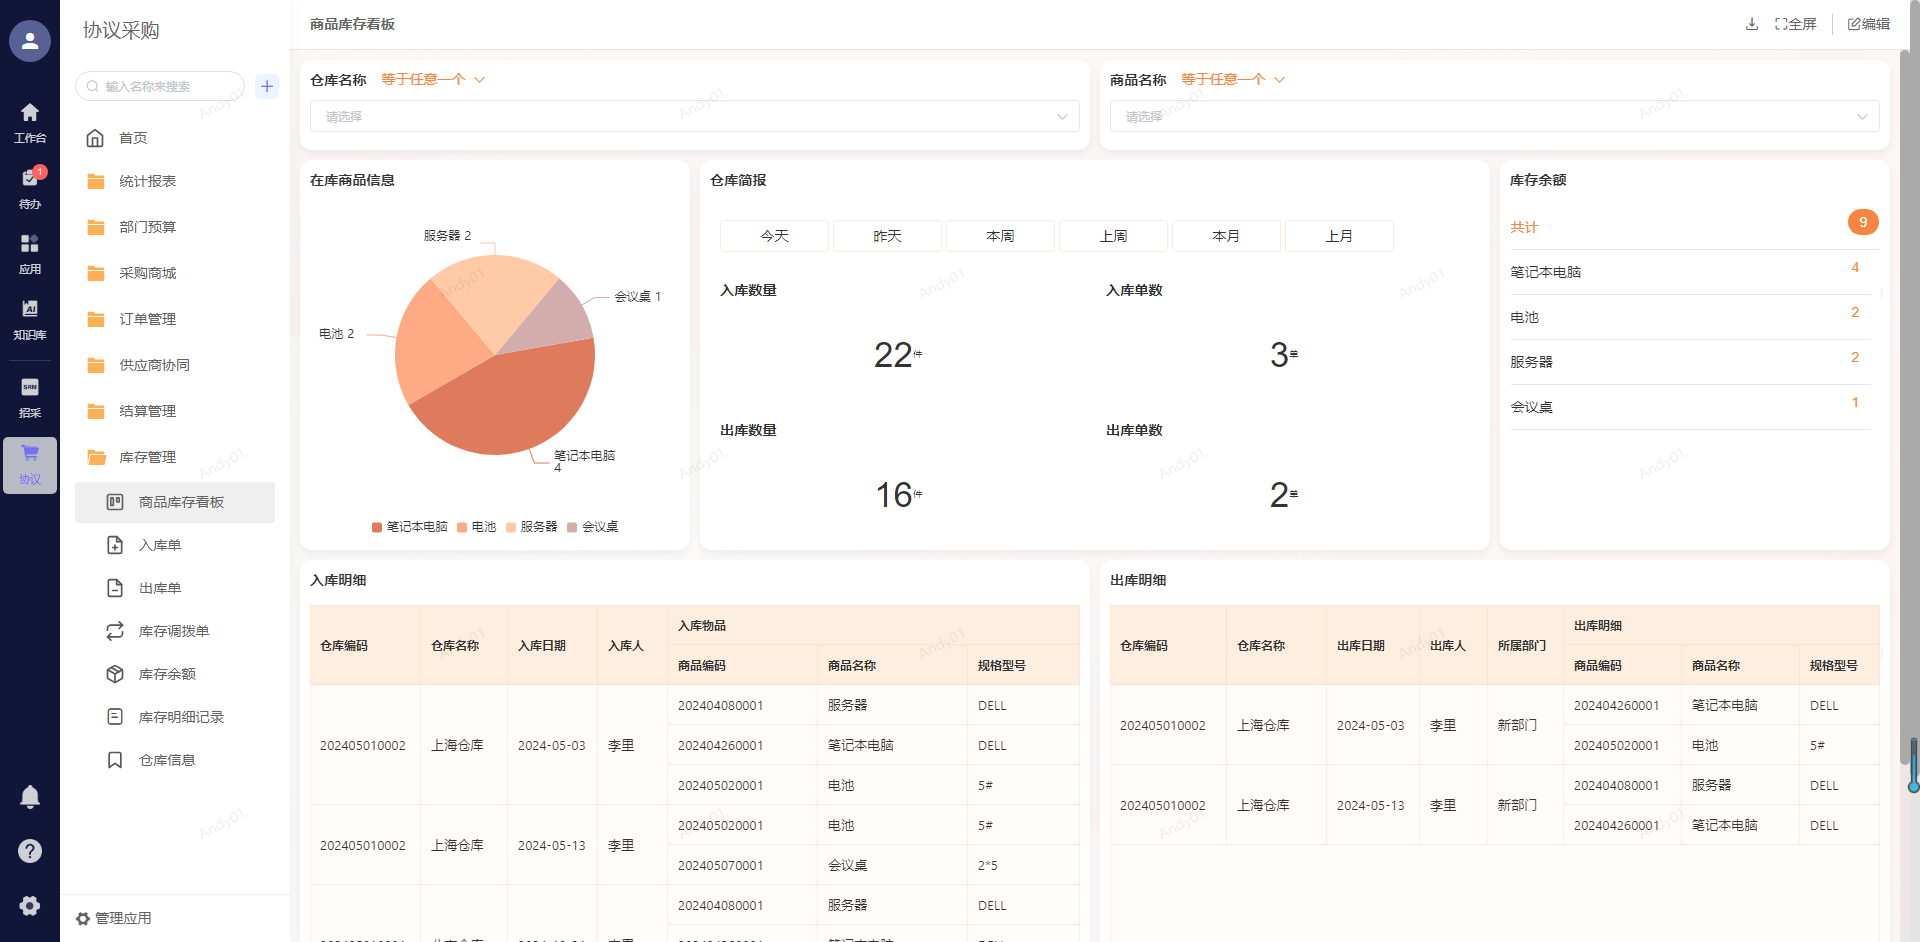Screen dimensions: 1920x942
Task: Expand the 仓库名称 selection dropdown
Action: point(694,116)
